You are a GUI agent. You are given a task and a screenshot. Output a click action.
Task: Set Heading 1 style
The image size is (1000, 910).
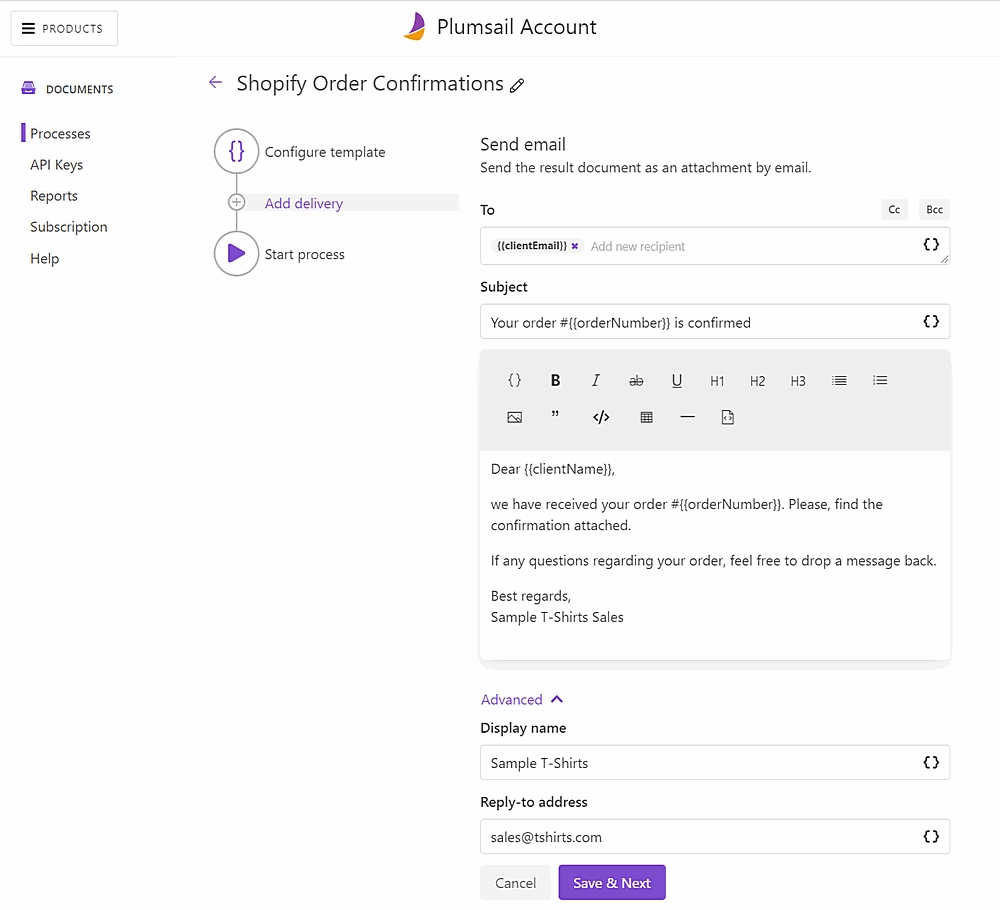(x=717, y=381)
